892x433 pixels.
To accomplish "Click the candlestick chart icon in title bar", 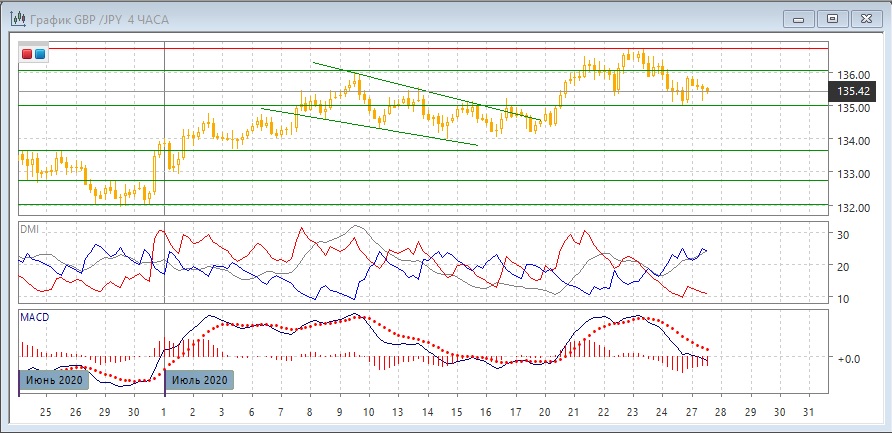I will coord(17,18).
